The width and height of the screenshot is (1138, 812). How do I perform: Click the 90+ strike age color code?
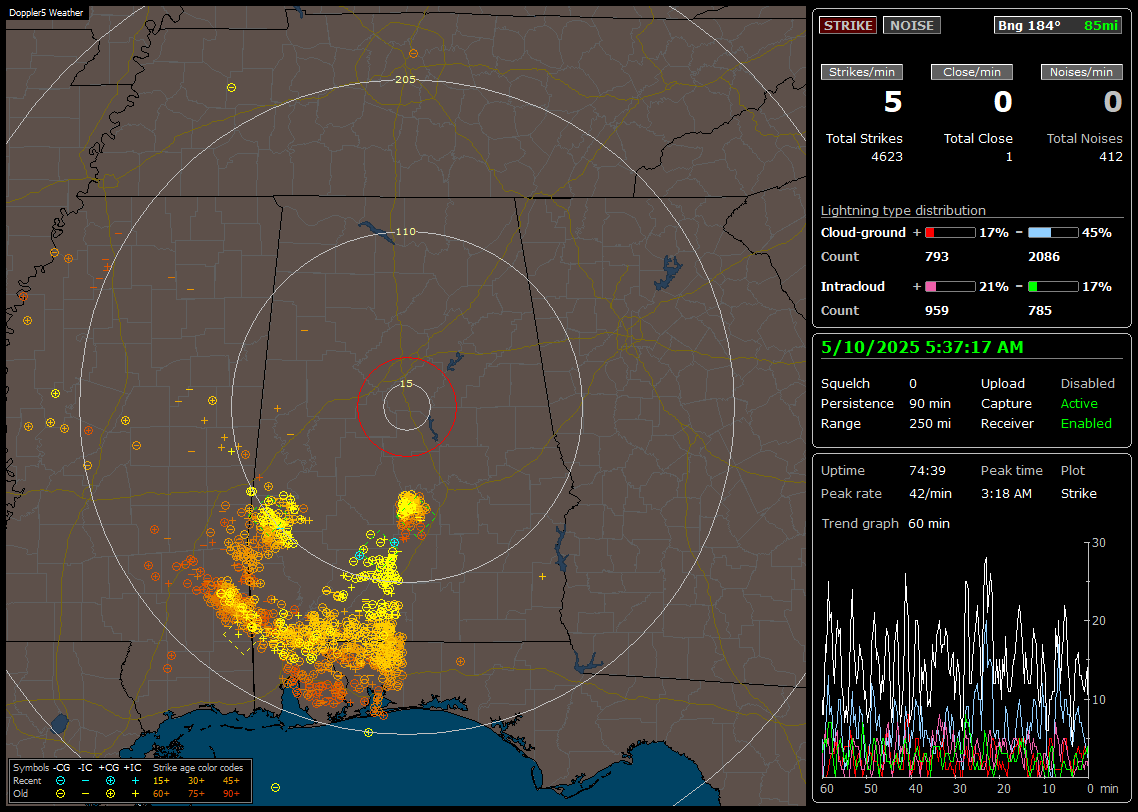[231, 794]
